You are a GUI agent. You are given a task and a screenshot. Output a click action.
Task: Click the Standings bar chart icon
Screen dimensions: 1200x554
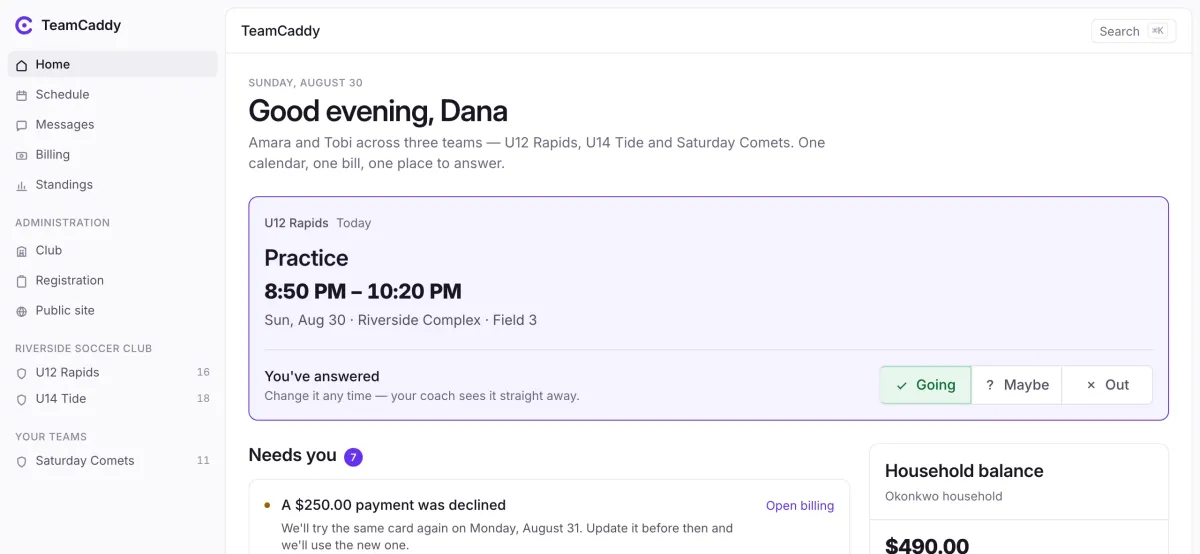pyautogui.click(x=22, y=185)
